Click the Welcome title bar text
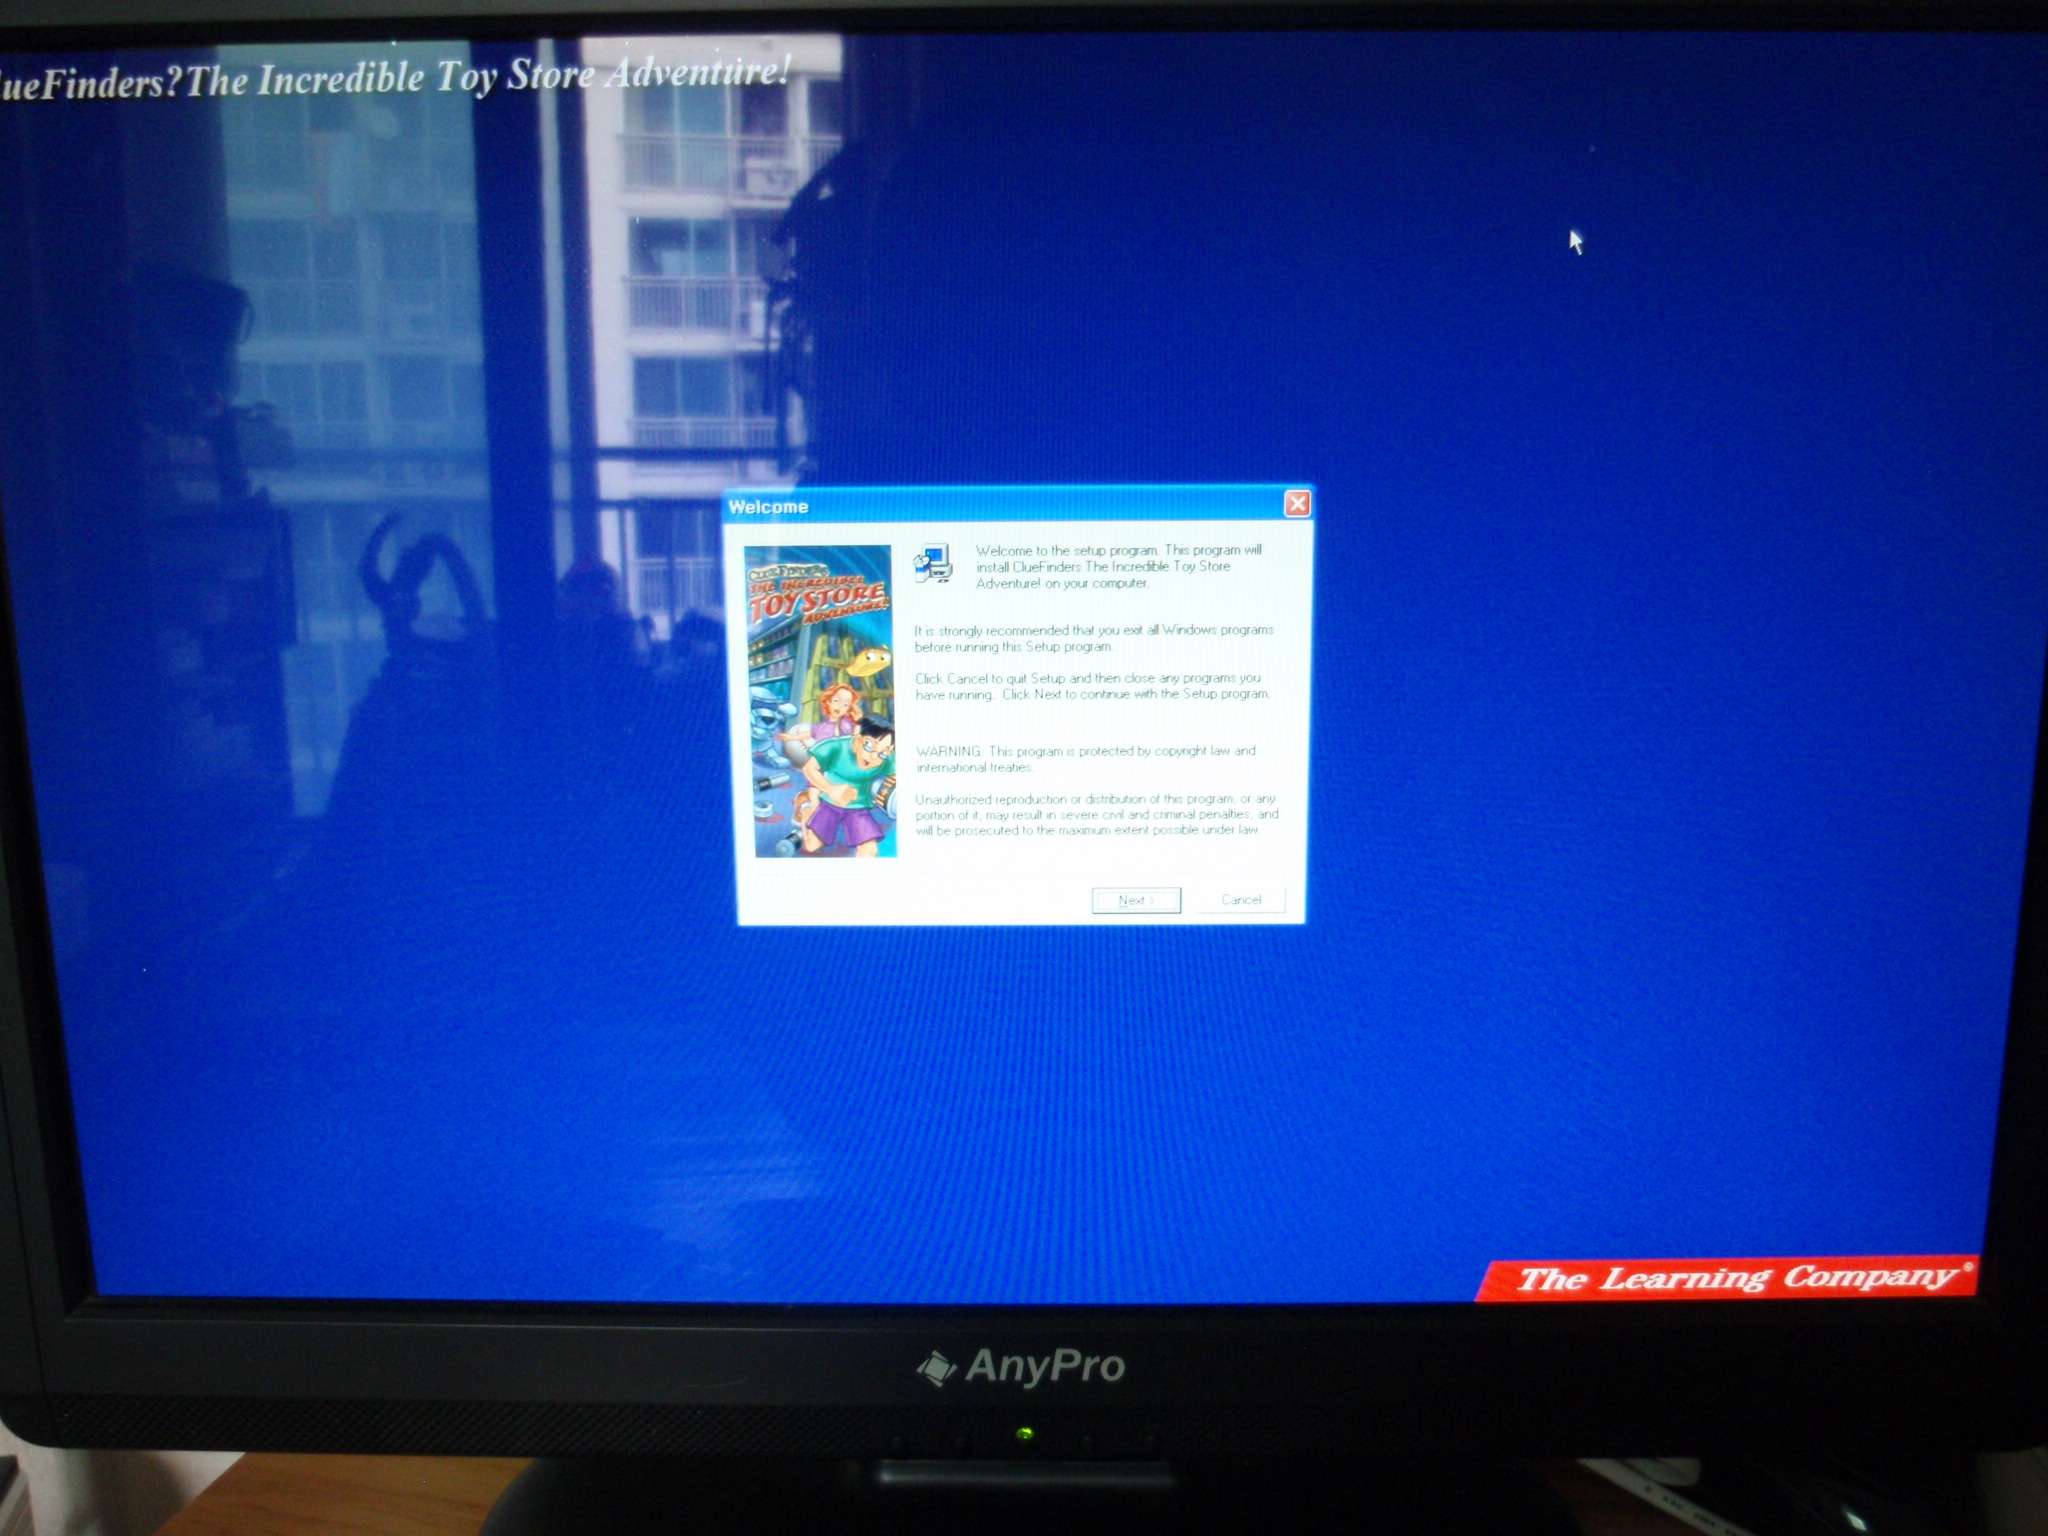2048x1536 pixels. click(768, 507)
